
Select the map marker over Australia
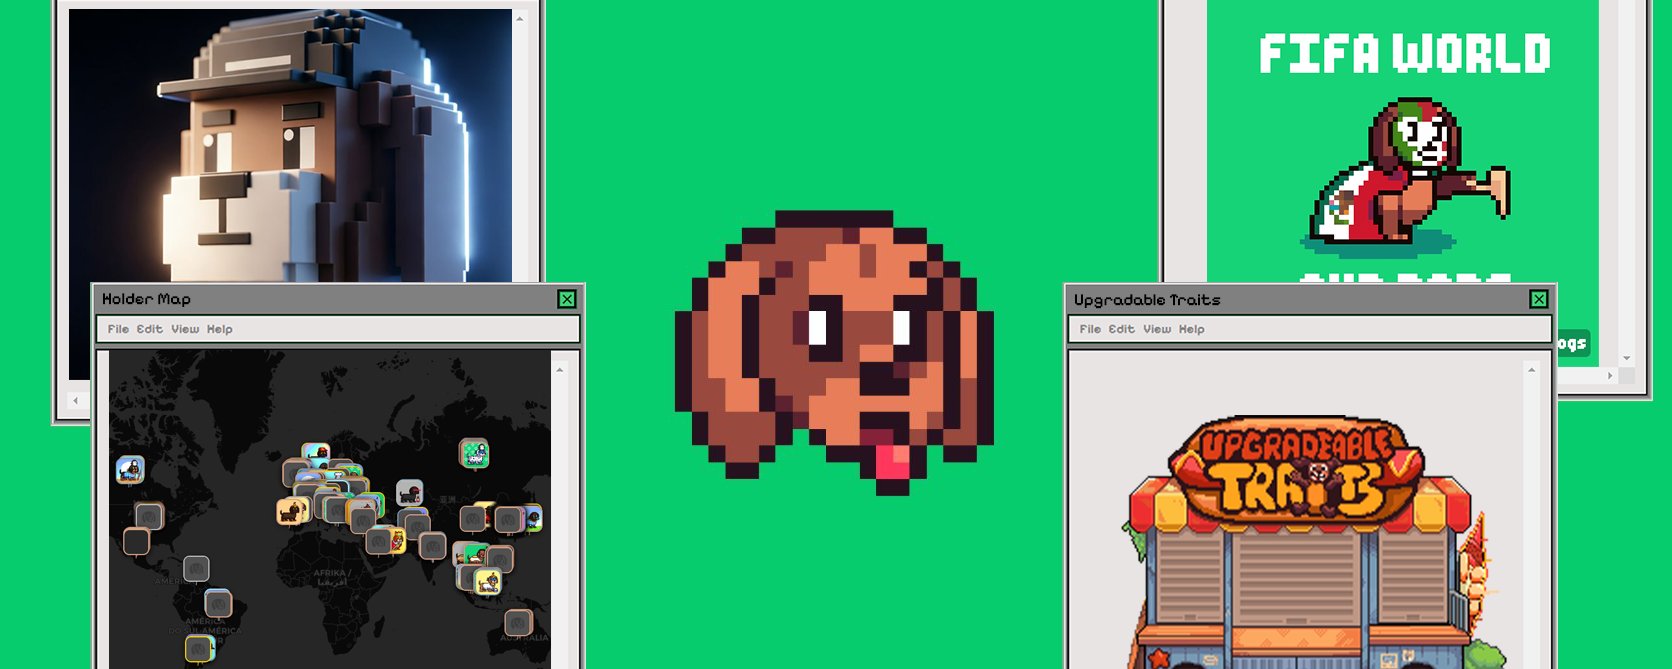[518, 622]
